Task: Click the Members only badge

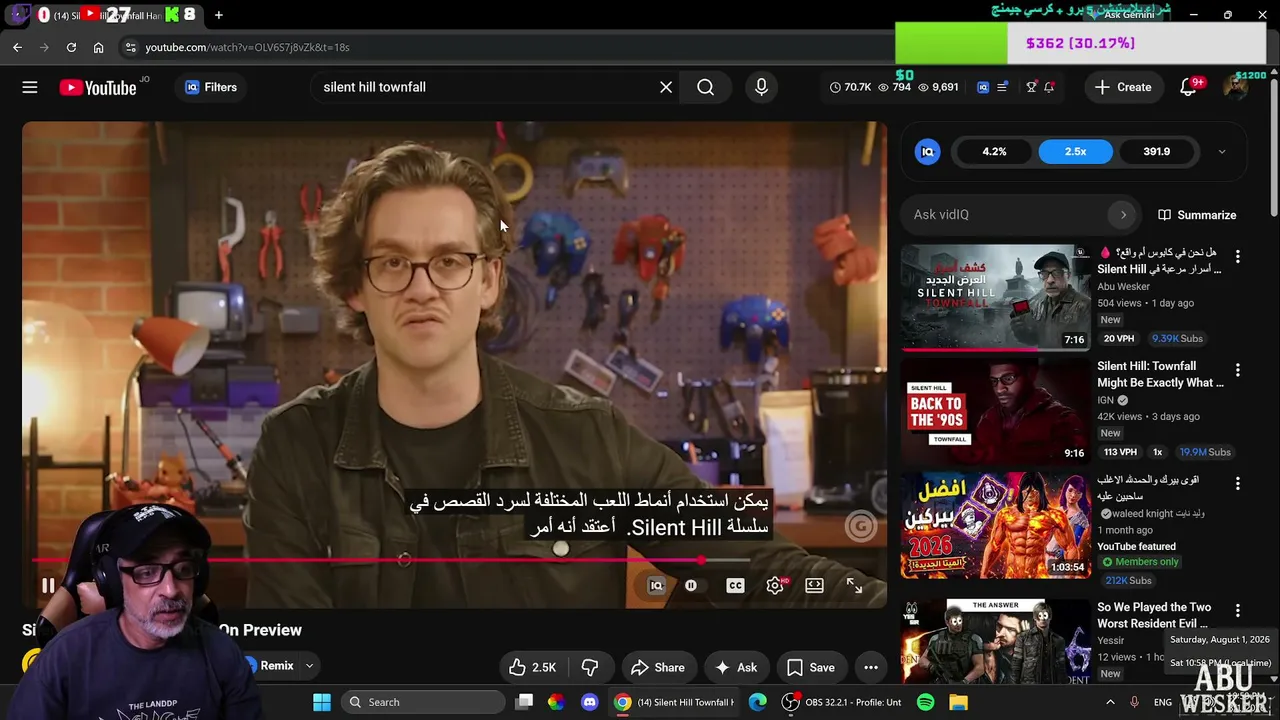Action: [x=1141, y=562]
